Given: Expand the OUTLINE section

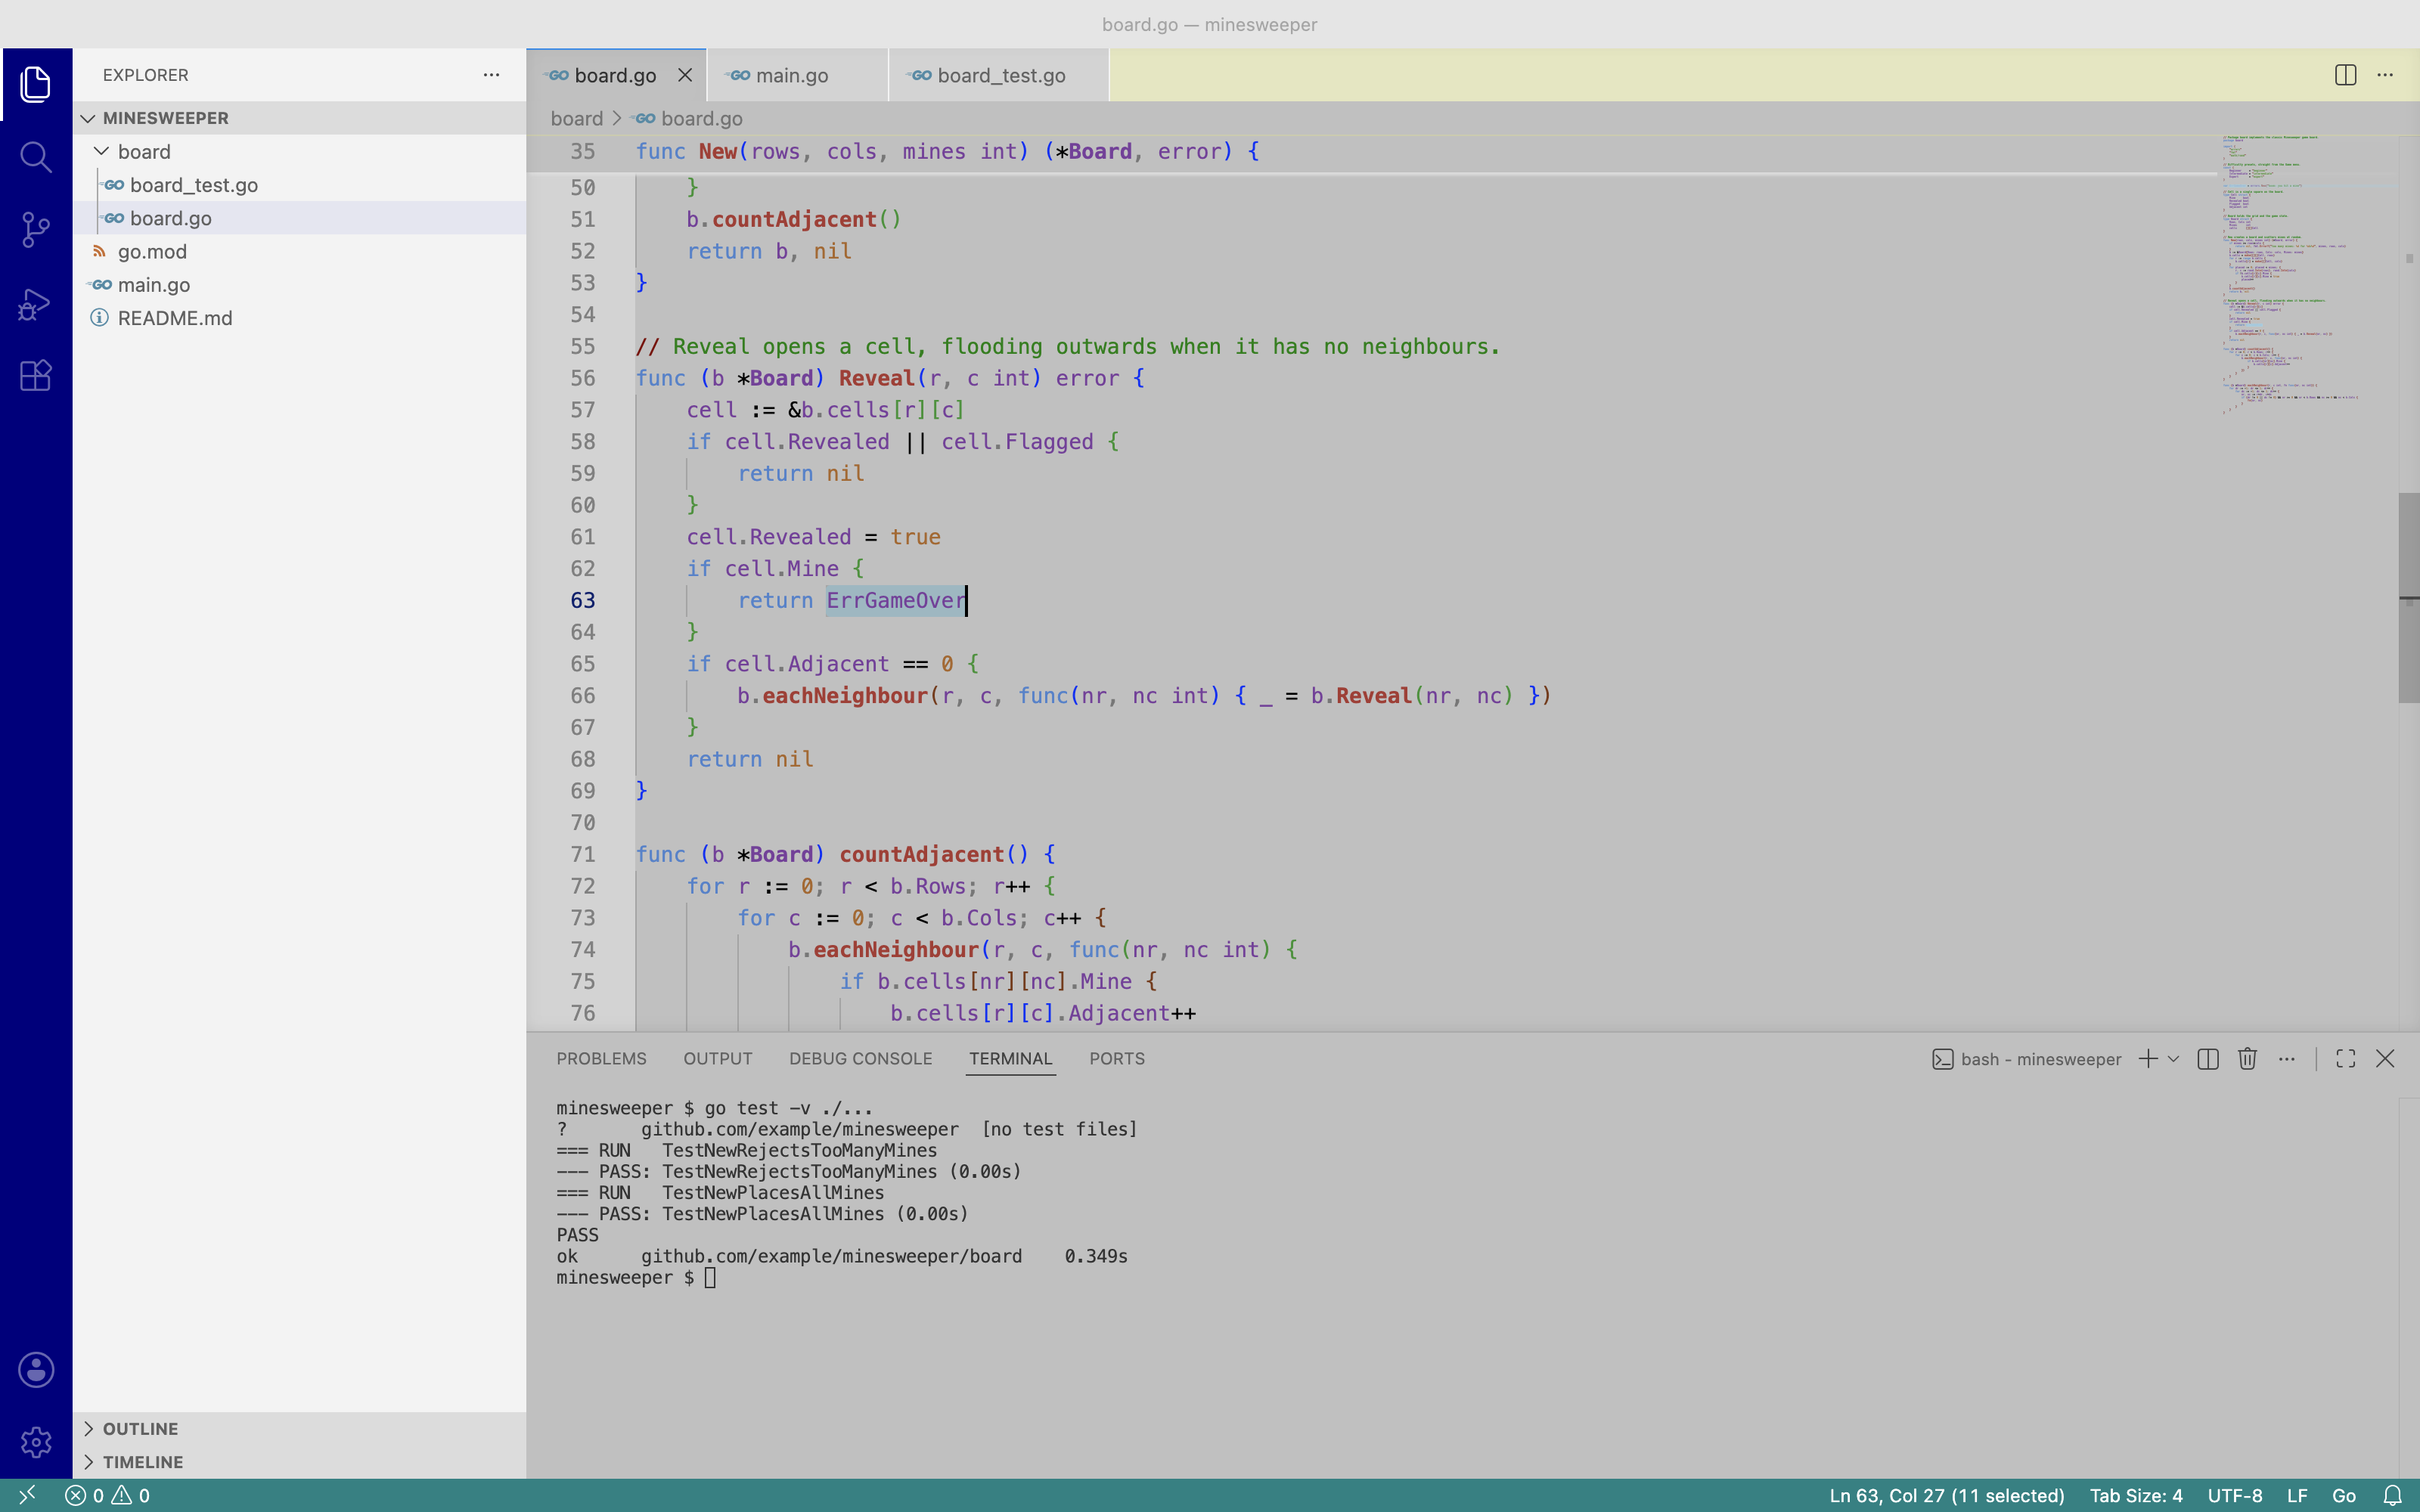Looking at the screenshot, I should coord(300,1429).
